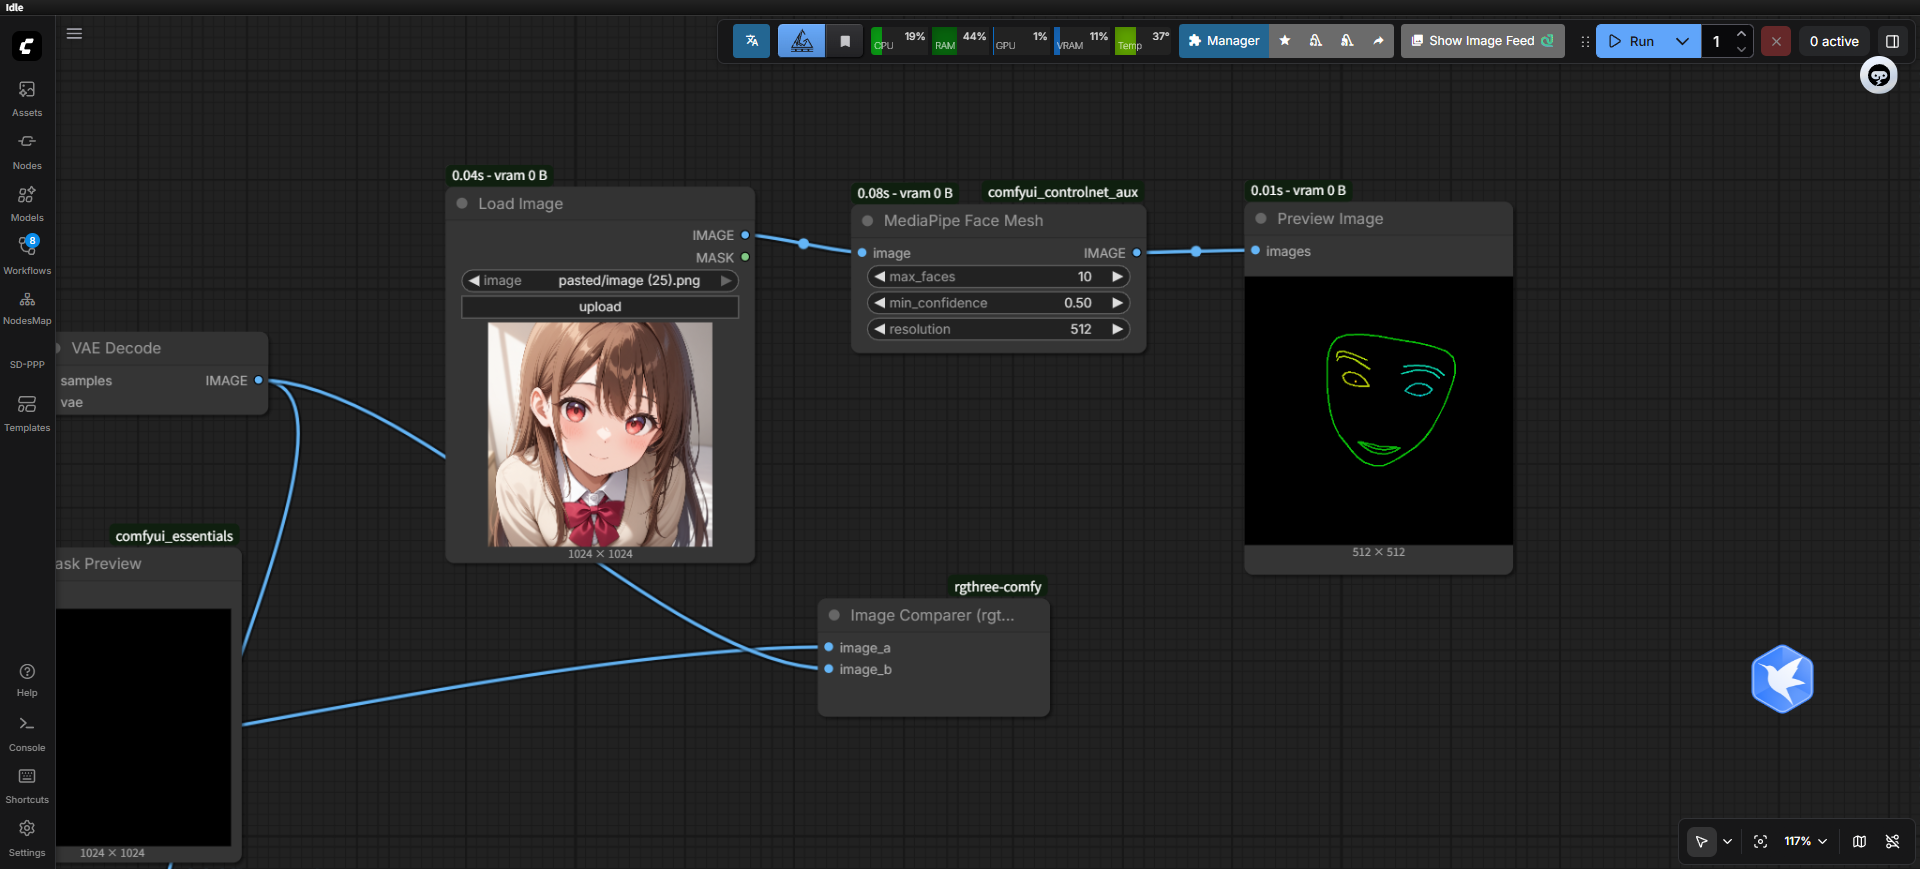The image size is (1920, 869).
Task: Toggle the right side panel icon
Action: click(1892, 41)
